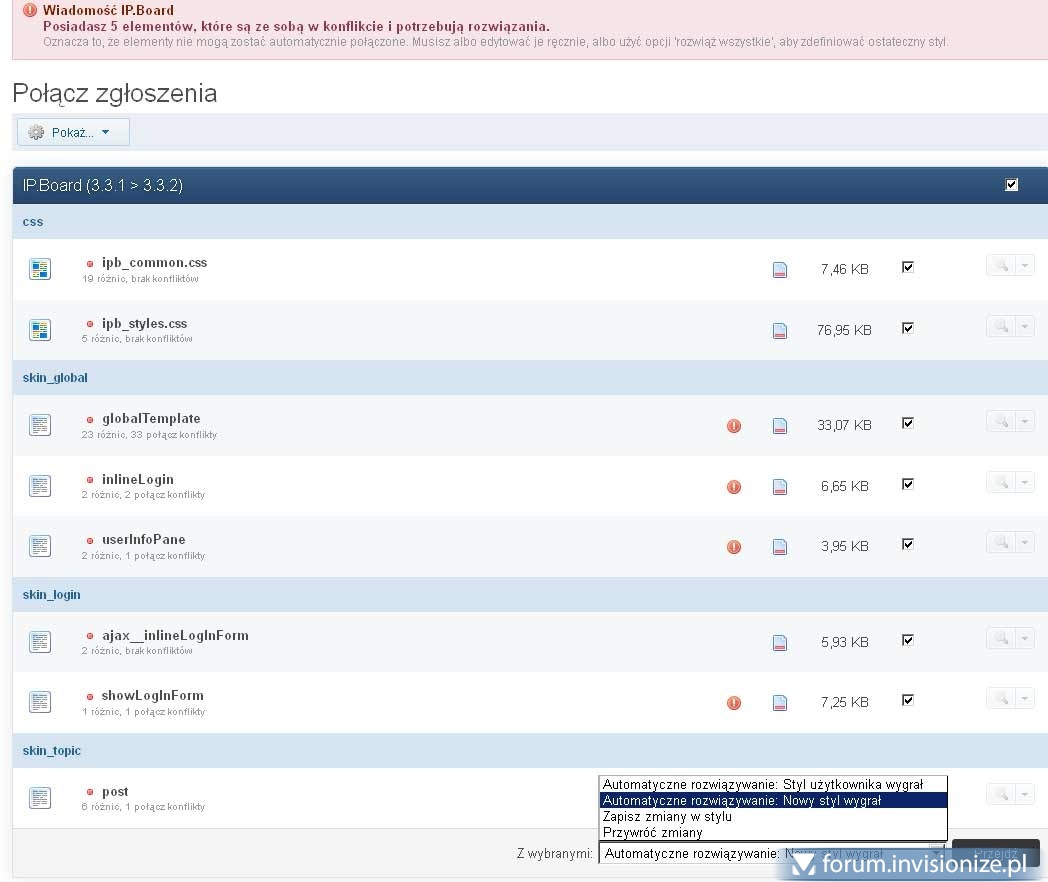Uncheck the checkbox for ipb_common.css
1048x882 pixels.
908,267
